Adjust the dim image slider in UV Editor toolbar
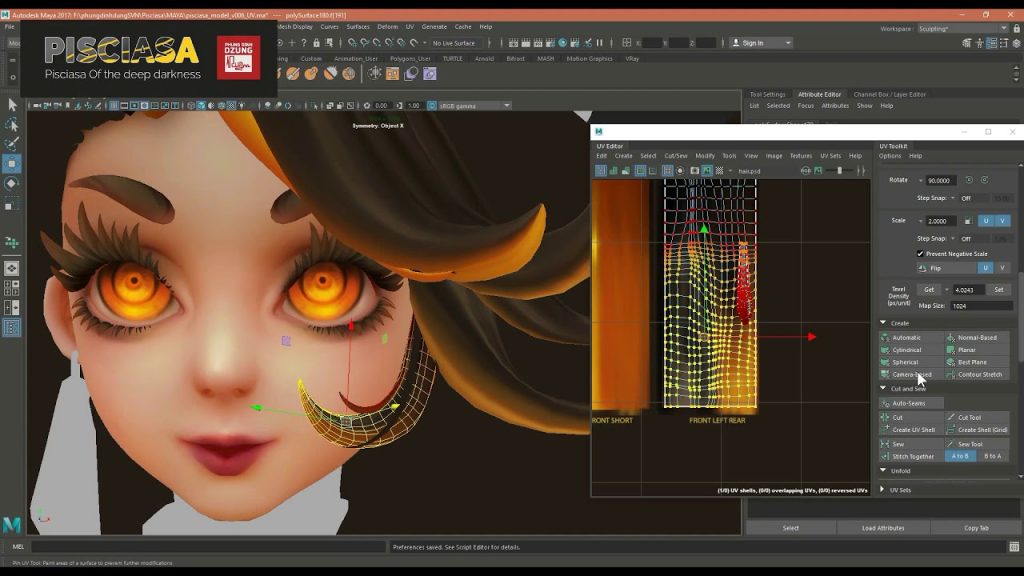The width and height of the screenshot is (1024, 576). [x=840, y=171]
